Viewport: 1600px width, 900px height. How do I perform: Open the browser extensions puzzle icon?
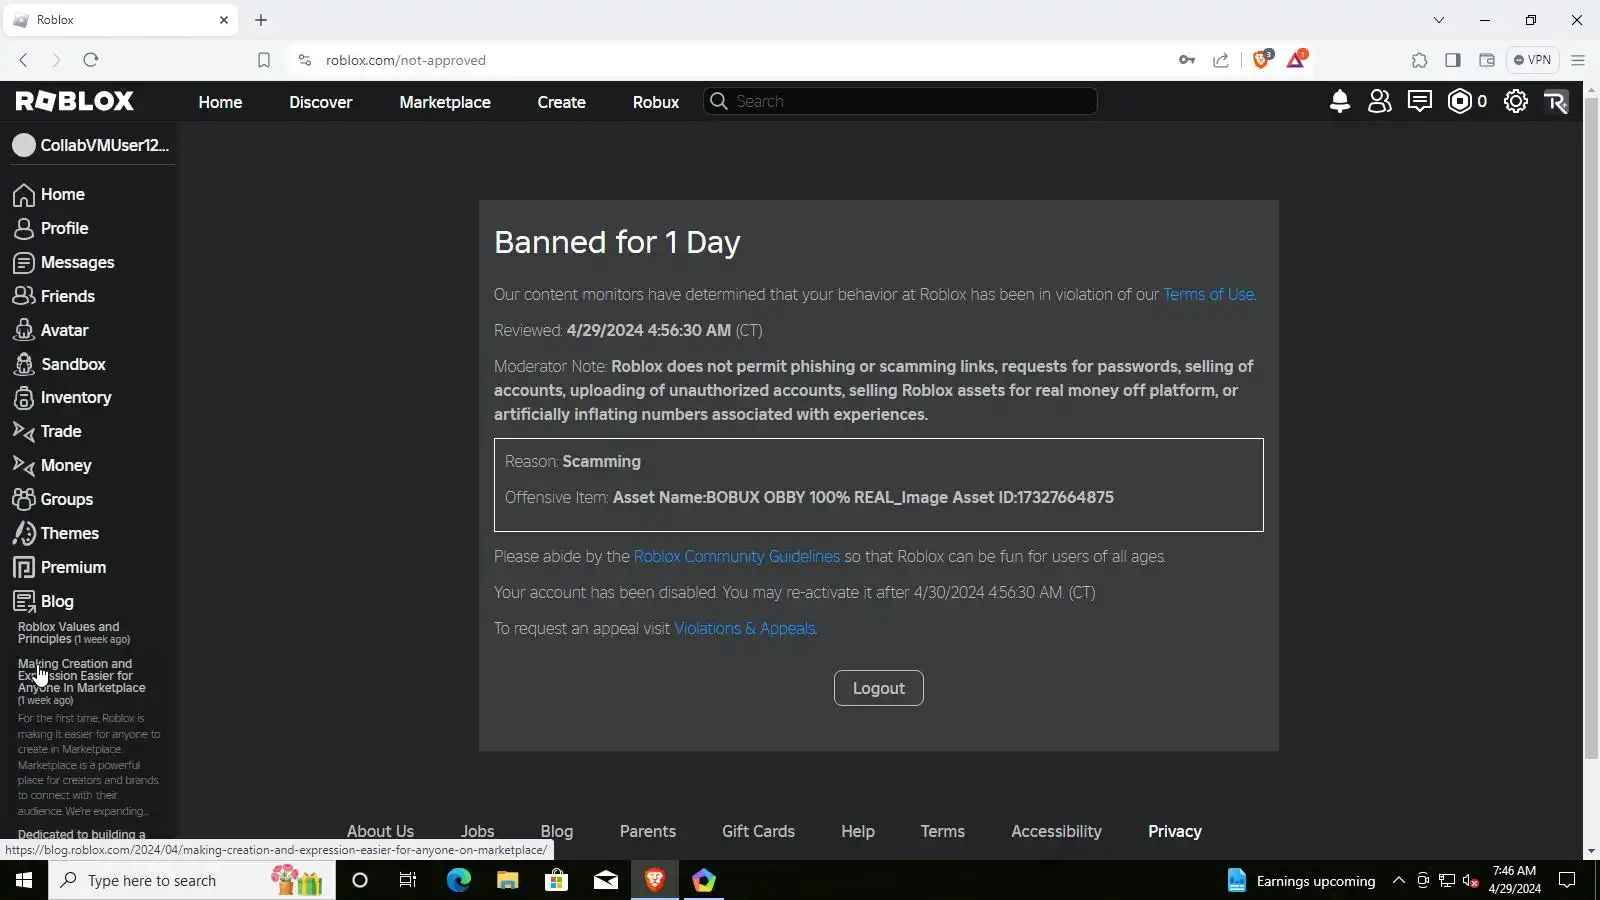click(x=1420, y=60)
